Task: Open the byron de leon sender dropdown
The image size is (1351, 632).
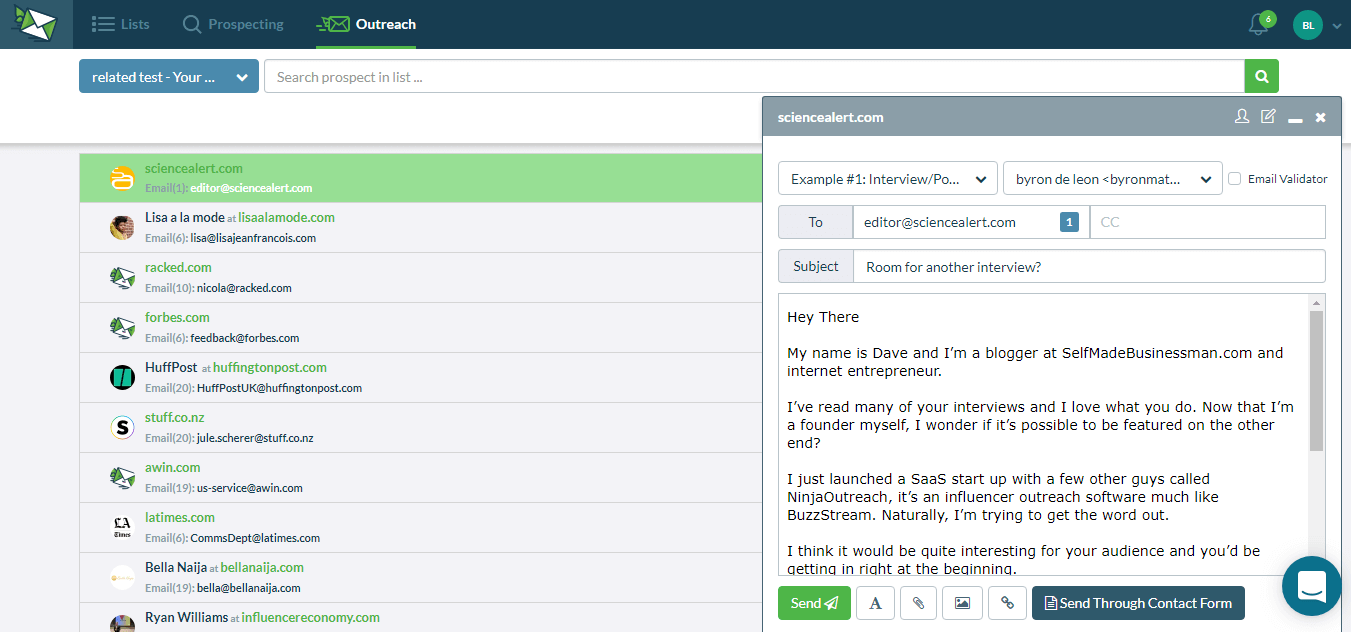Action: (1113, 179)
